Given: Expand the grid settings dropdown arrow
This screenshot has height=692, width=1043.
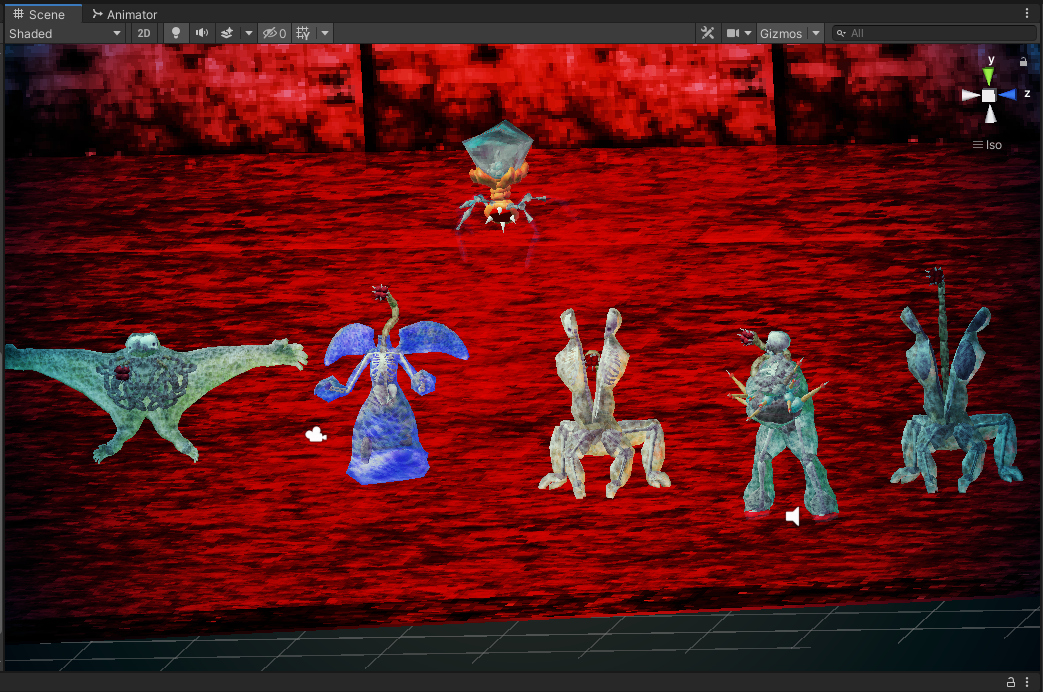Looking at the screenshot, I should (x=325, y=33).
